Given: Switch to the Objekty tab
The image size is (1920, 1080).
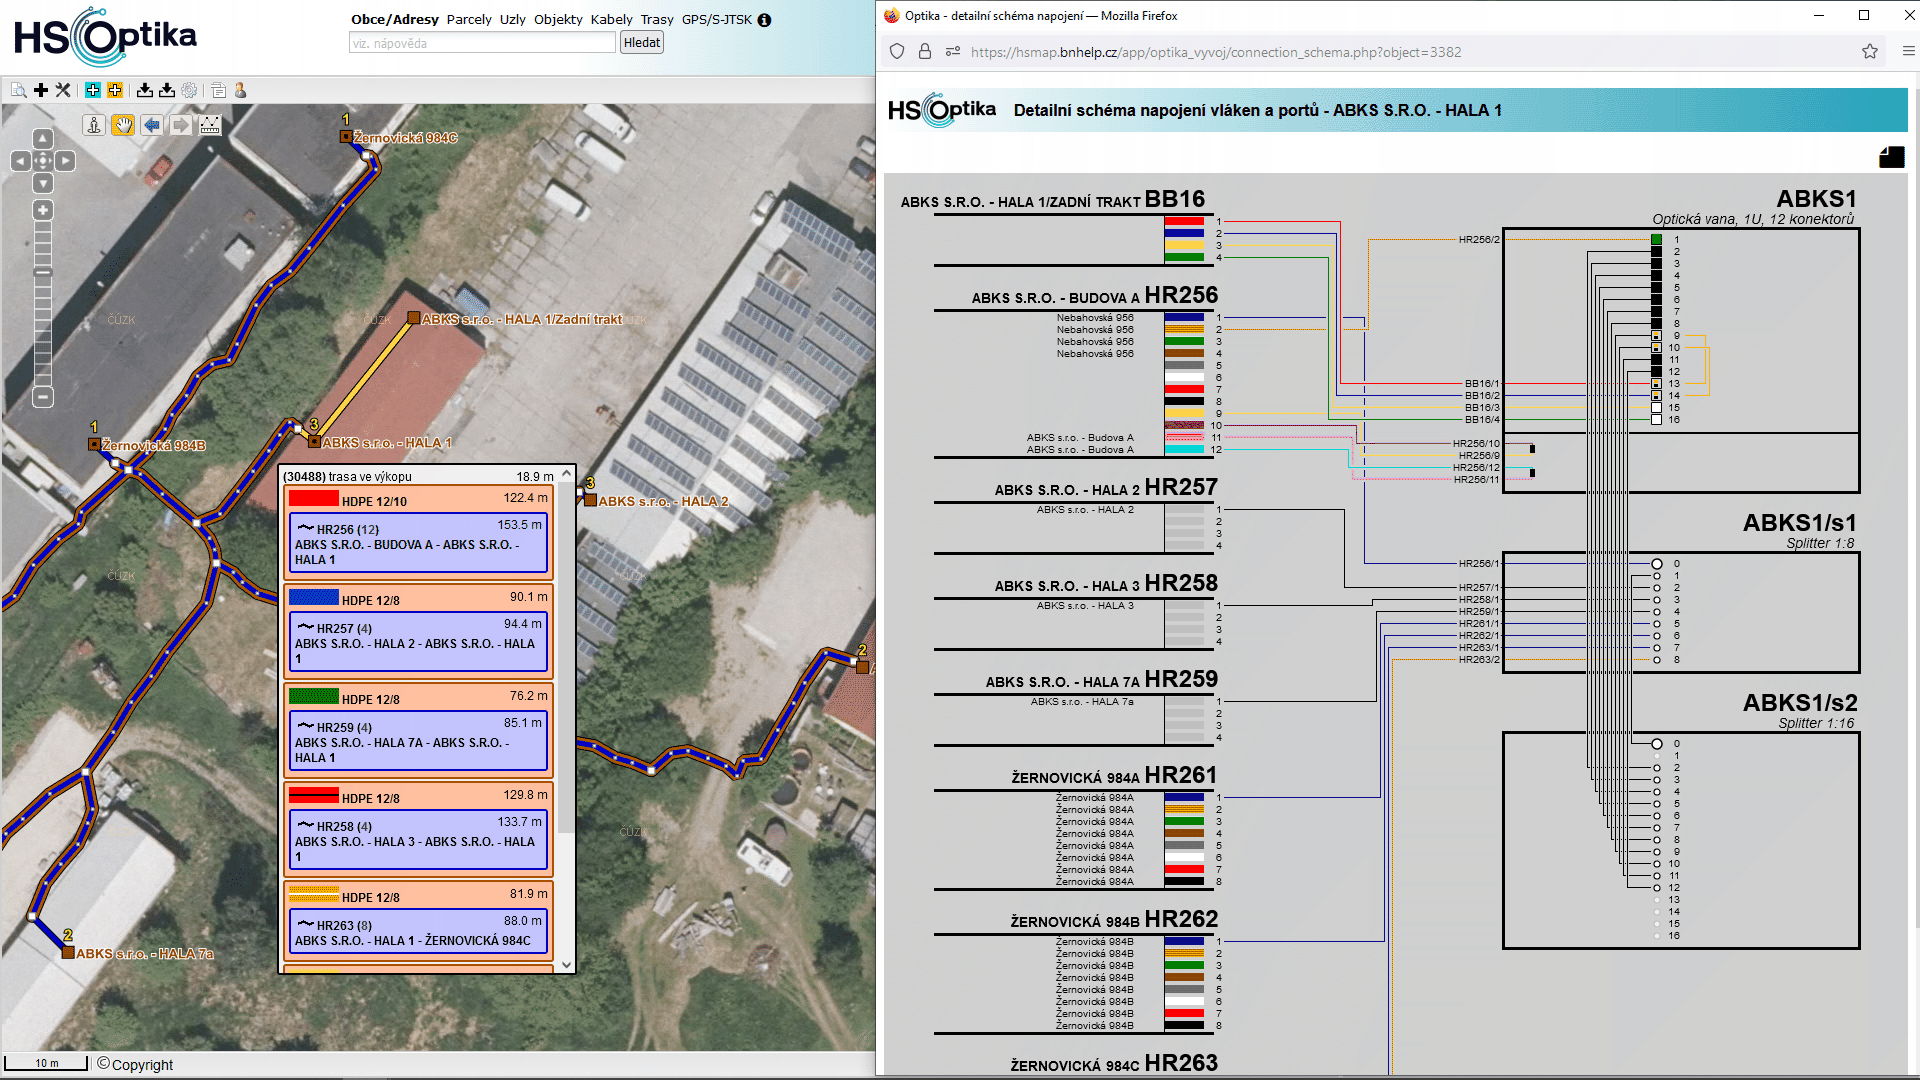Looking at the screenshot, I should pyautogui.click(x=558, y=20).
